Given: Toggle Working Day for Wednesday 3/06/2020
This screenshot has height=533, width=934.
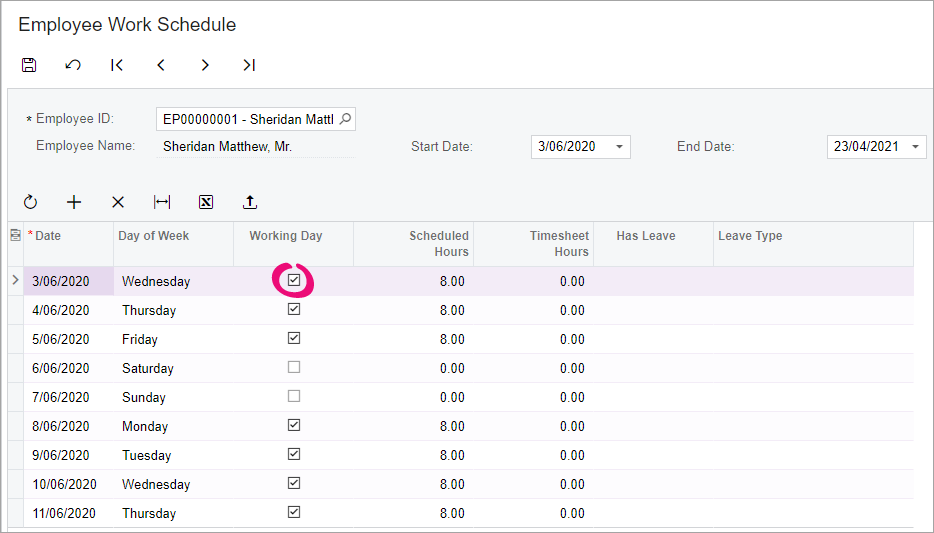Looking at the screenshot, I should pyautogui.click(x=294, y=280).
